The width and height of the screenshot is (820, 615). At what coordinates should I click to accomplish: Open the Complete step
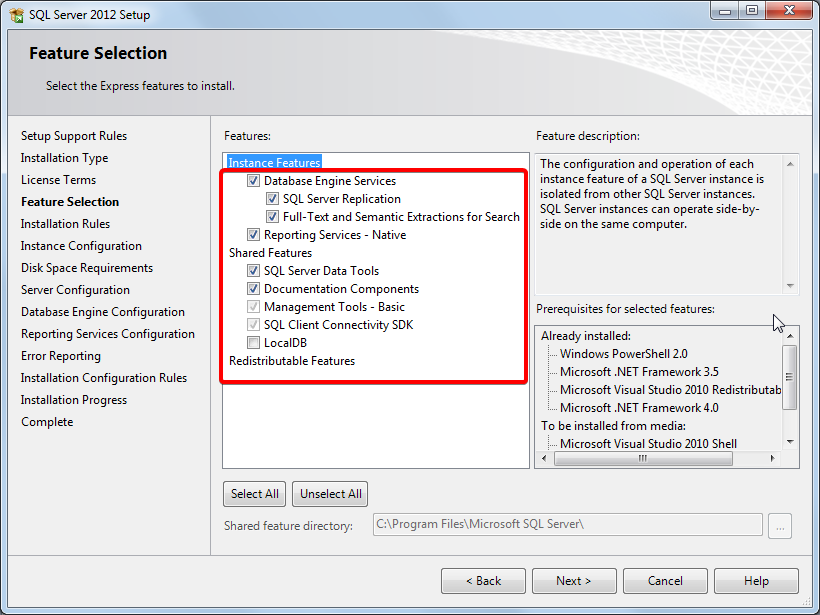click(x=47, y=422)
